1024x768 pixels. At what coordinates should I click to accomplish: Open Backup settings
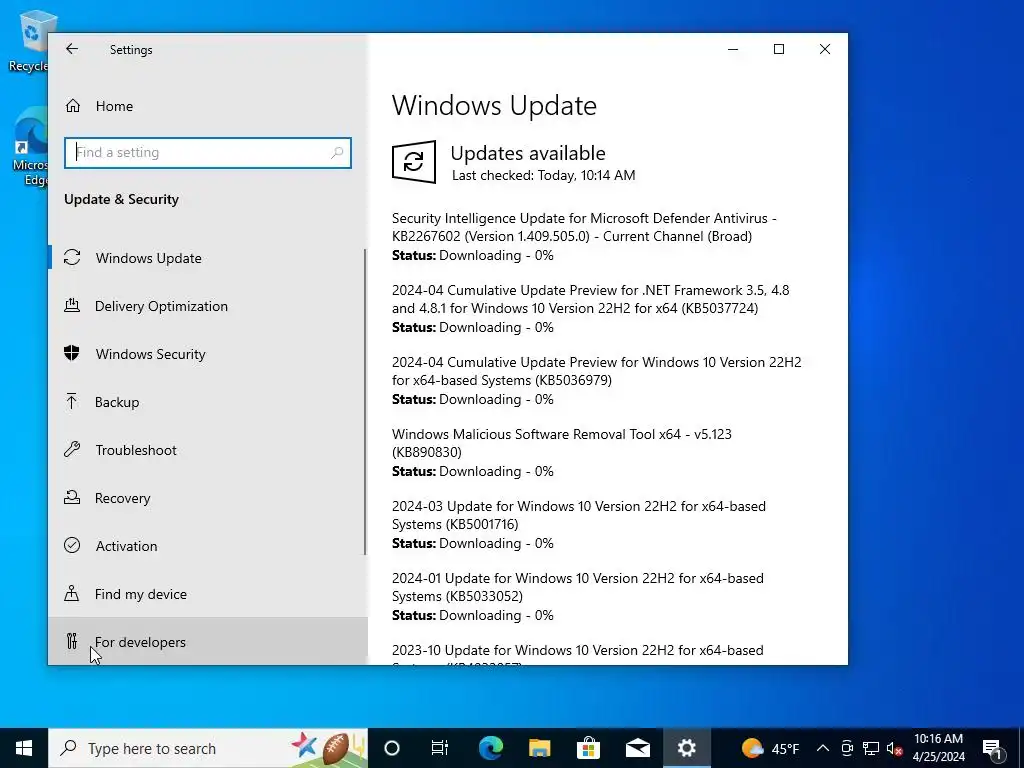(208, 402)
